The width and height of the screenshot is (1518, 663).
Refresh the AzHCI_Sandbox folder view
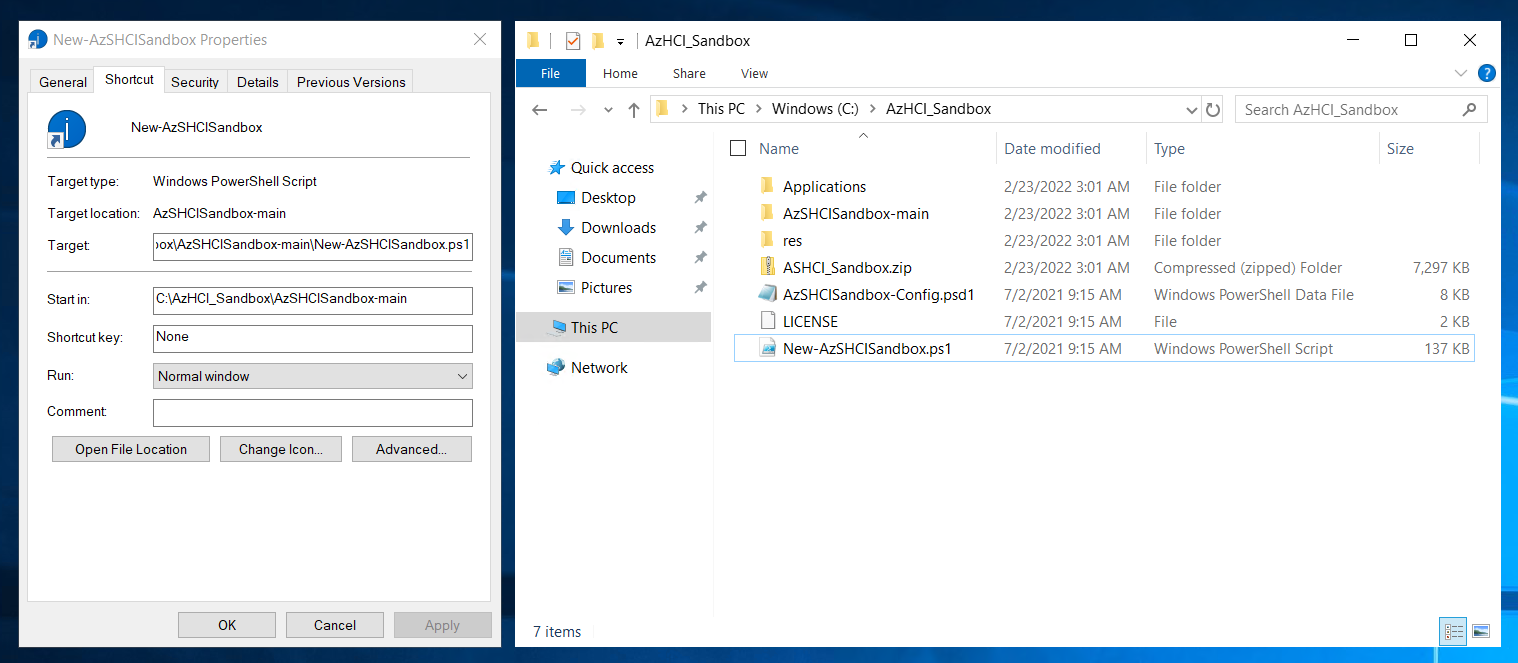(1213, 110)
